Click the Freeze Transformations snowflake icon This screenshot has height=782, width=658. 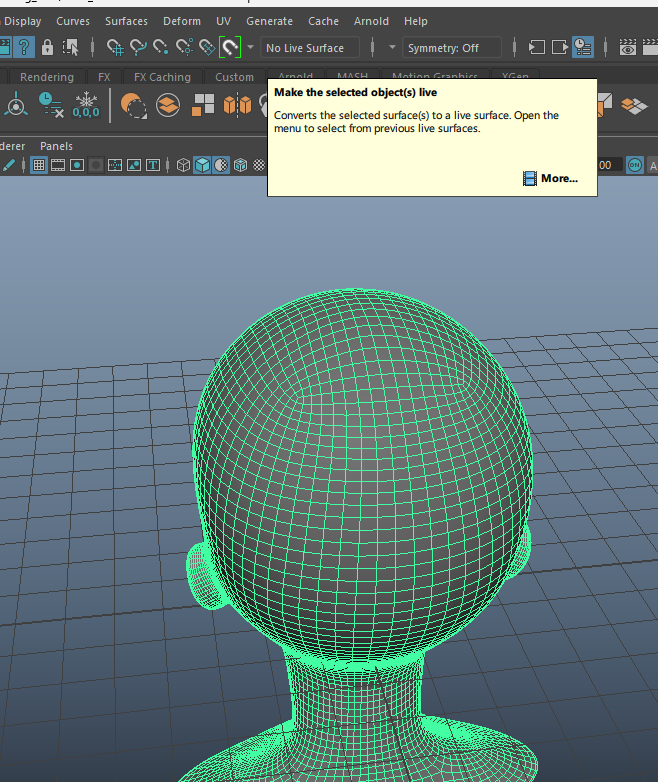pyautogui.click(x=86, y=105)
